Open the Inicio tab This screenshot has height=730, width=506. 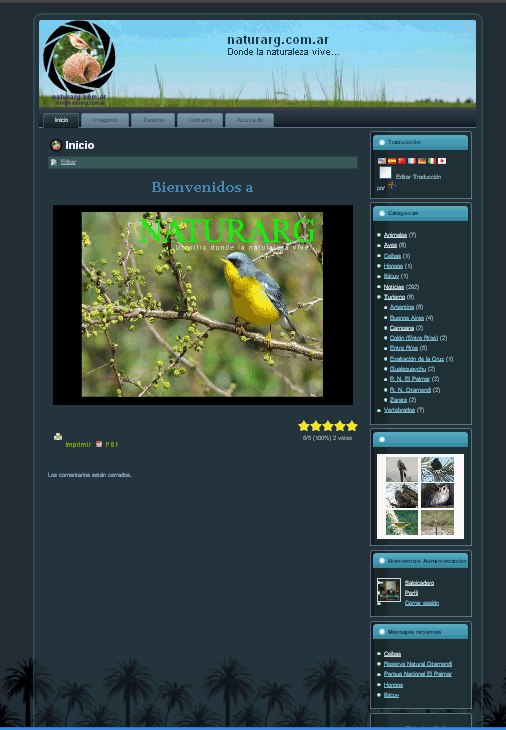61,120
